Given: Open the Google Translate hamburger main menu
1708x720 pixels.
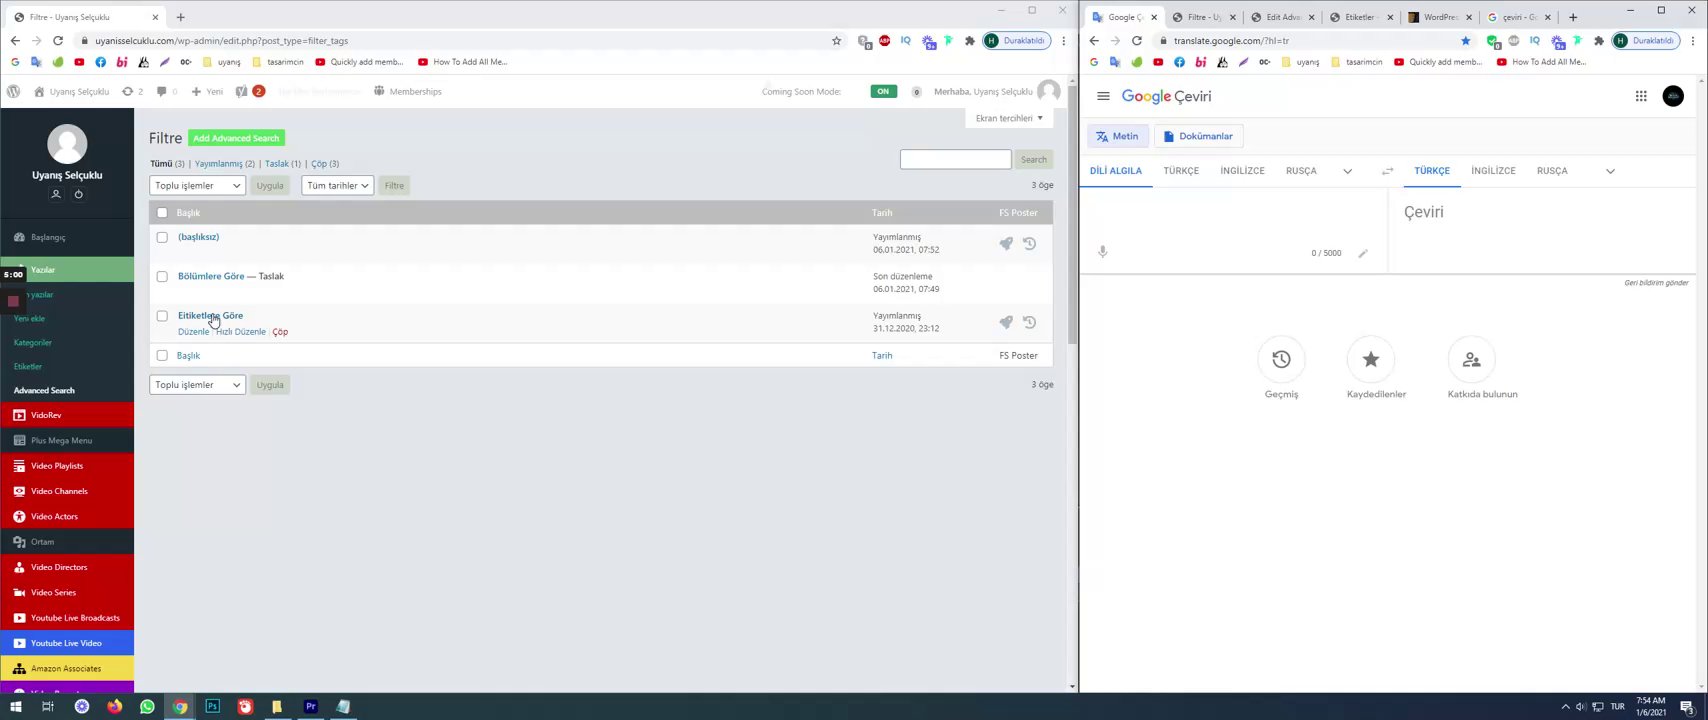Looking at the screenshot, I should 1103,96.
